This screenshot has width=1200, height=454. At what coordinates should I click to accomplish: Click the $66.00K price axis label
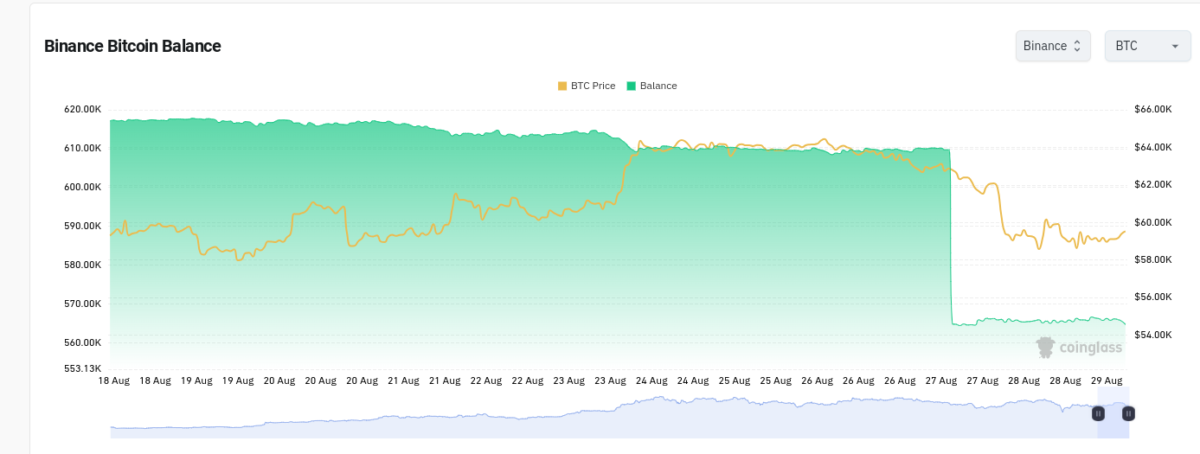tap(1153, 109)
